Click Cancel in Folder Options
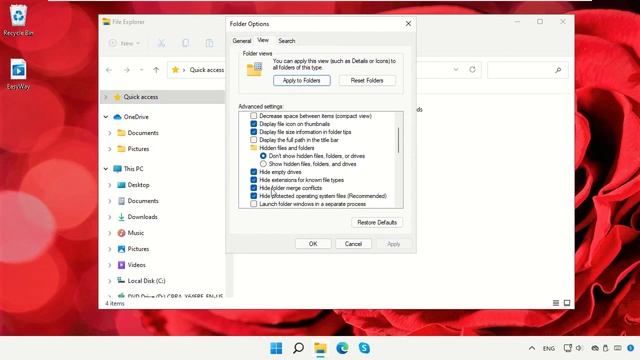The image size is (640, 360). point(353,244)
